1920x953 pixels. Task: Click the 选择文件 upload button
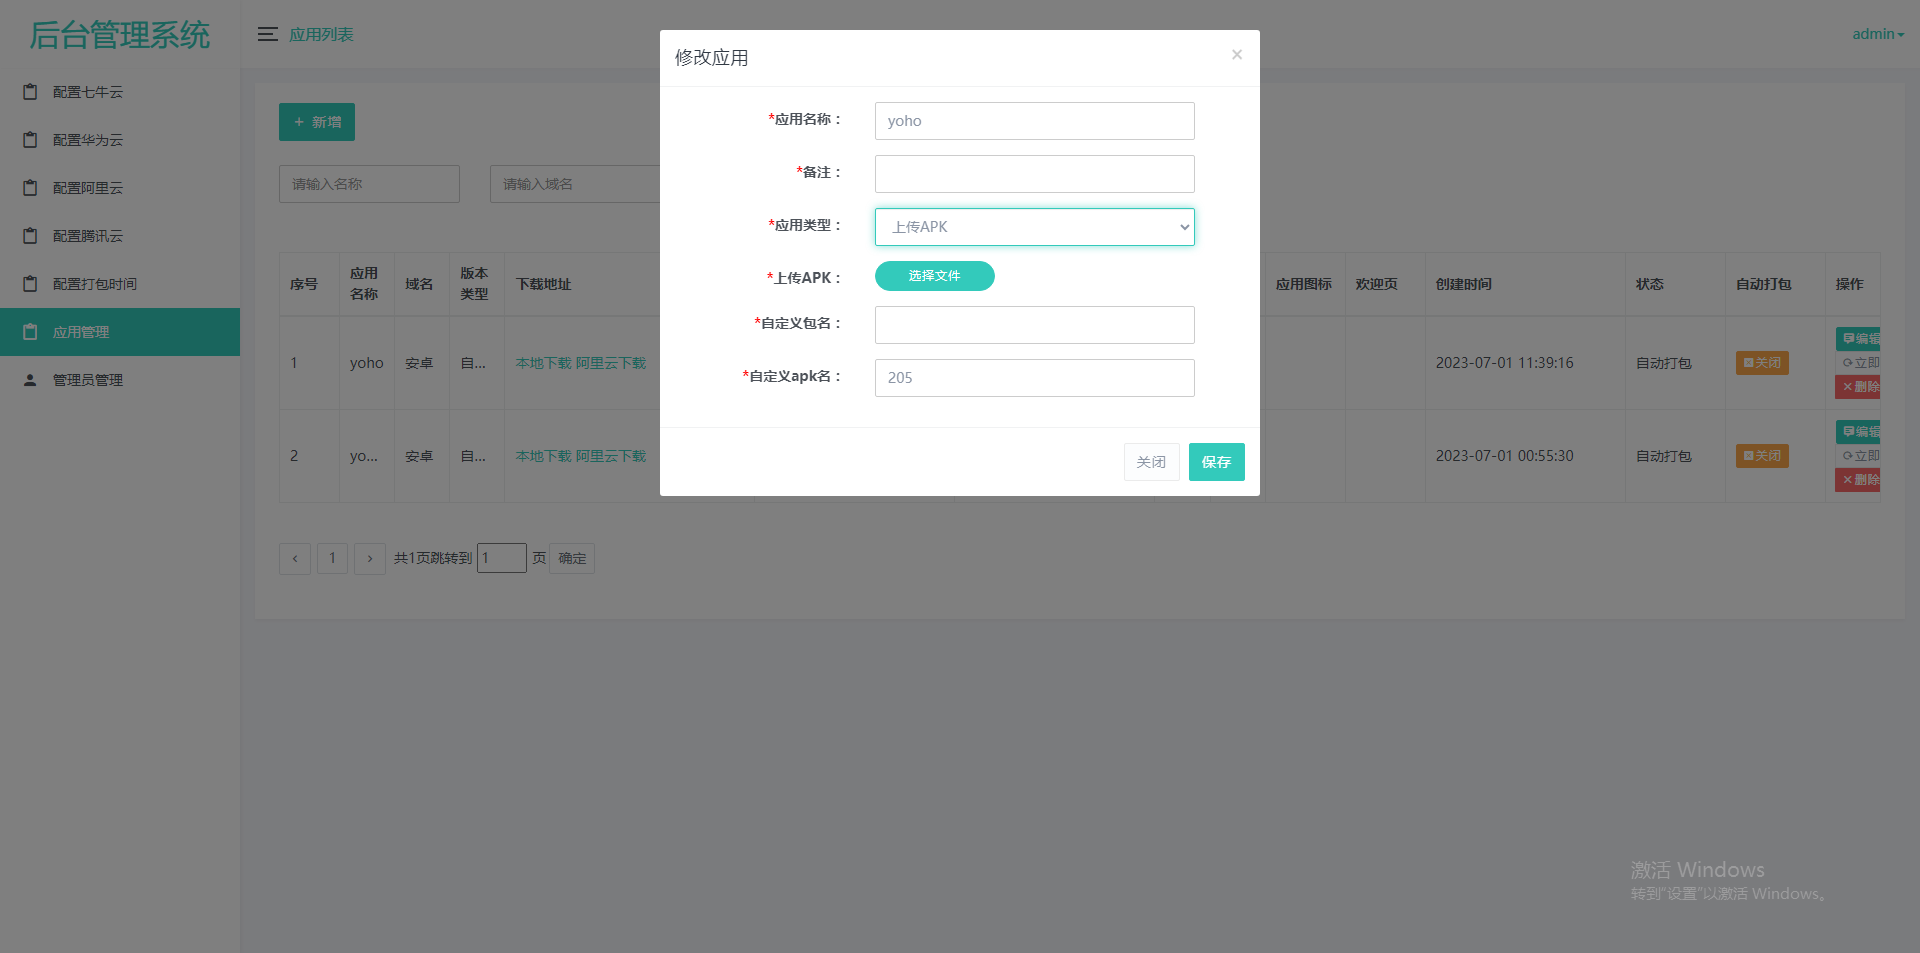click(935, 276)
